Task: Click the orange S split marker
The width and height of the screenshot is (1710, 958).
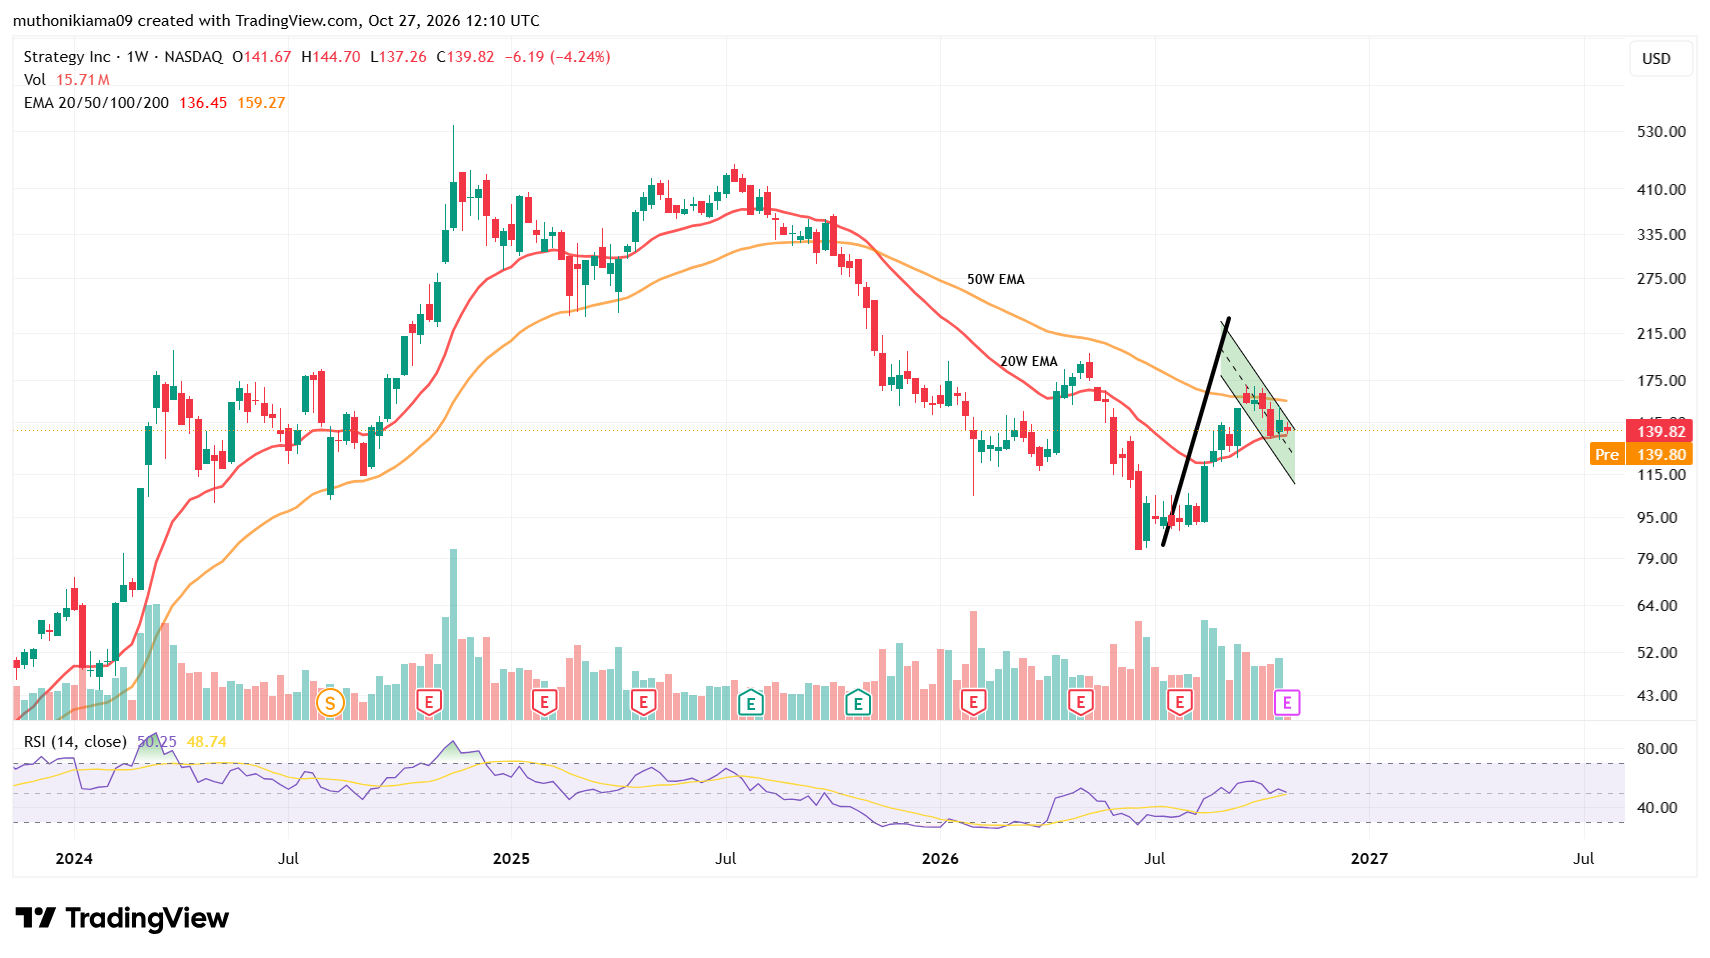Action: coord(330,703)
